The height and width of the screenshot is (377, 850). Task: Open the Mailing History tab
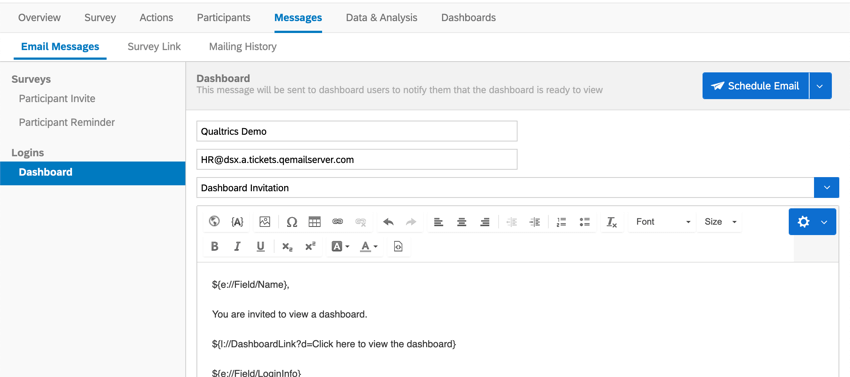click(243, 47)
